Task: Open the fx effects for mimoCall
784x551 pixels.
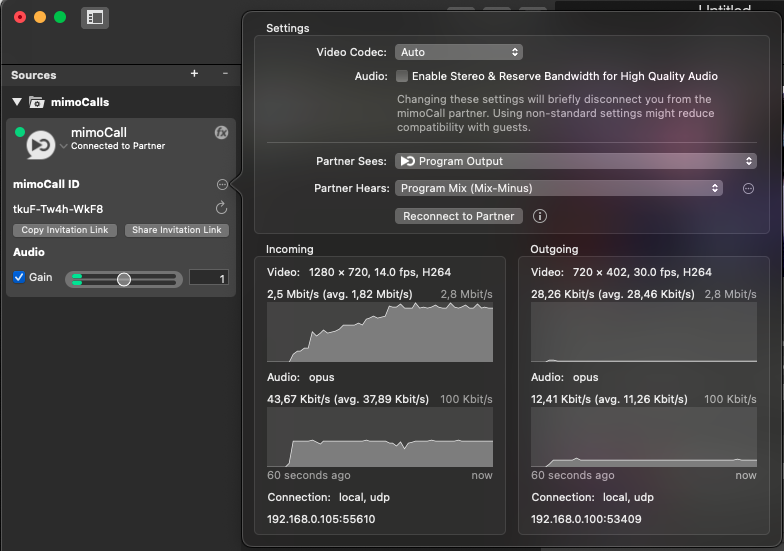Action: 222,133
